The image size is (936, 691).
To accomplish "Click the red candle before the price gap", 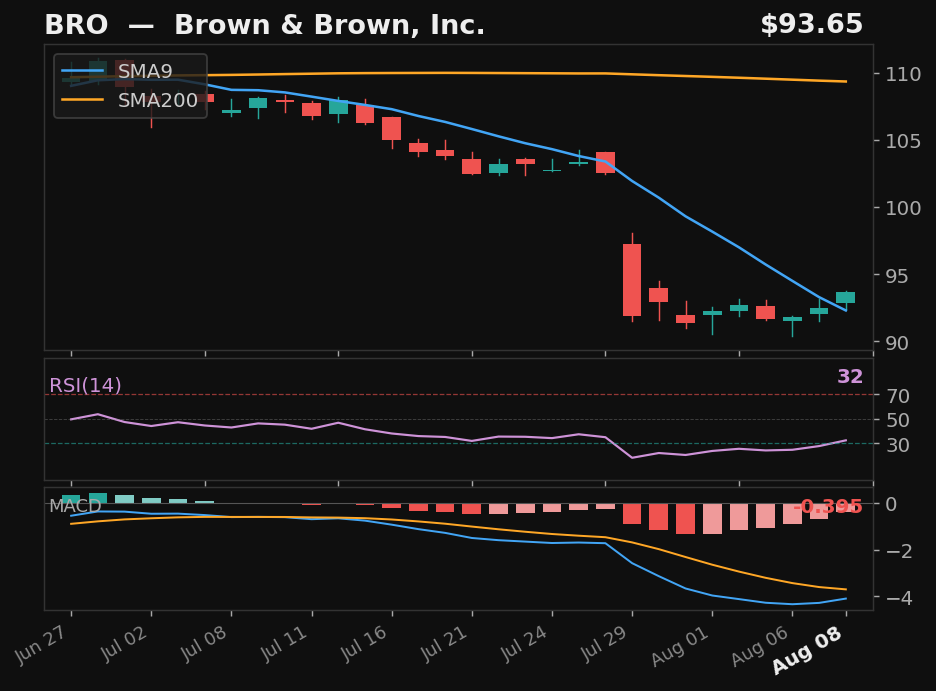I will pos(605,162).
